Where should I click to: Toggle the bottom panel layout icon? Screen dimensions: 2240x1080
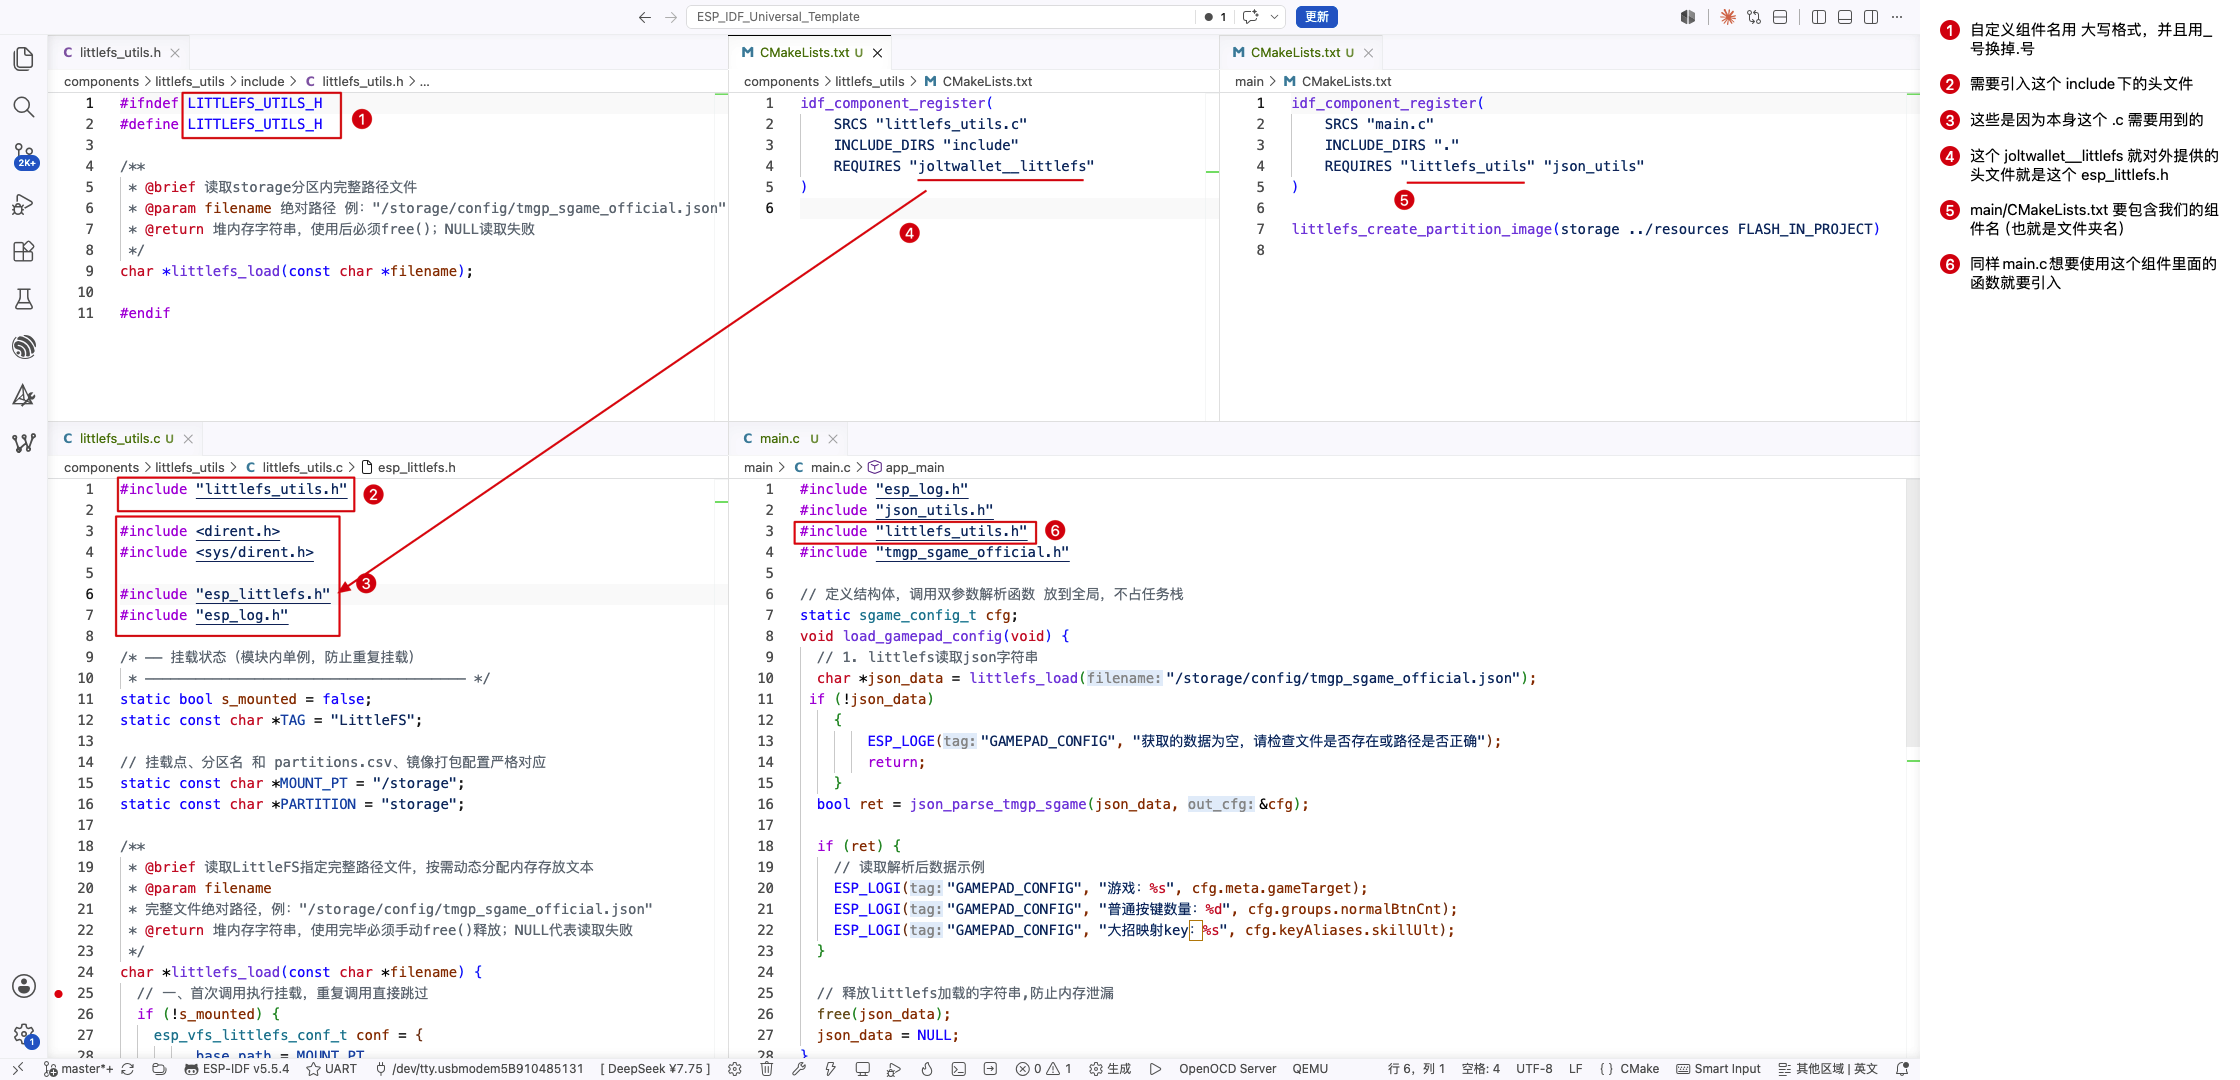[x=1845, y=17]
